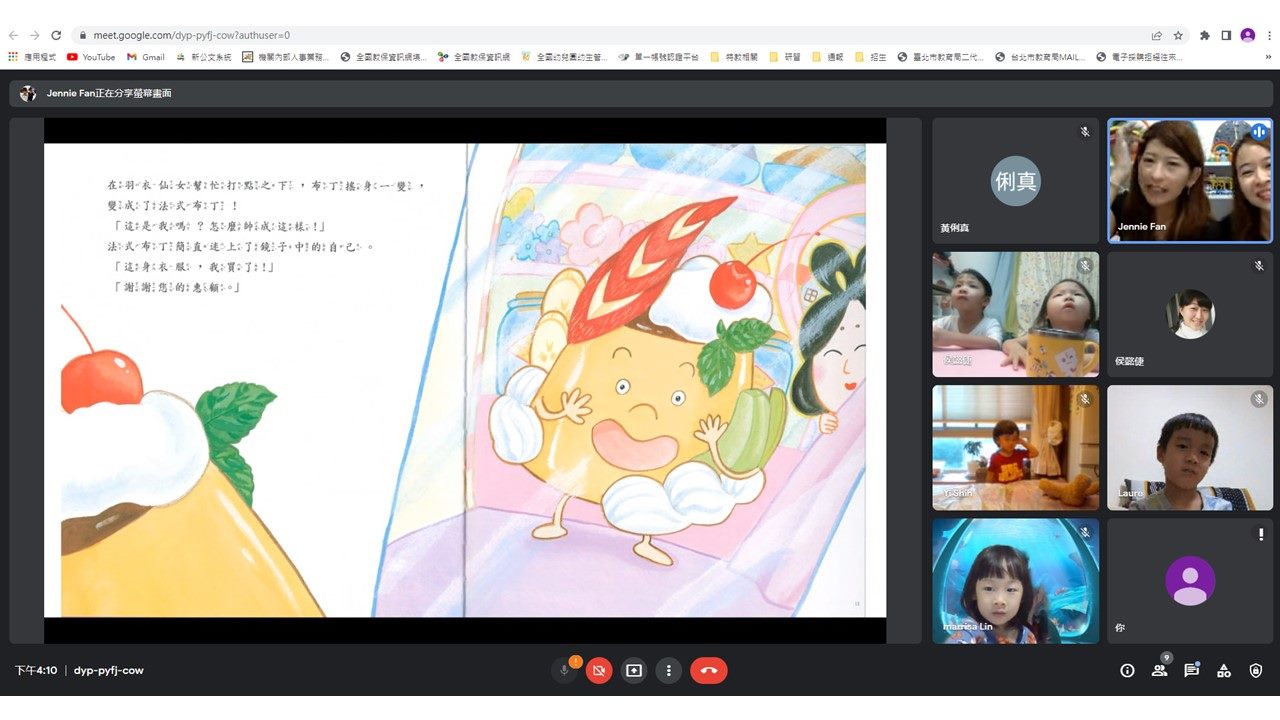1280x720 pixels.
Task: Open the Chrome extensions puzzle icon
Action: pyautogui.click(x=1205, y=35)
